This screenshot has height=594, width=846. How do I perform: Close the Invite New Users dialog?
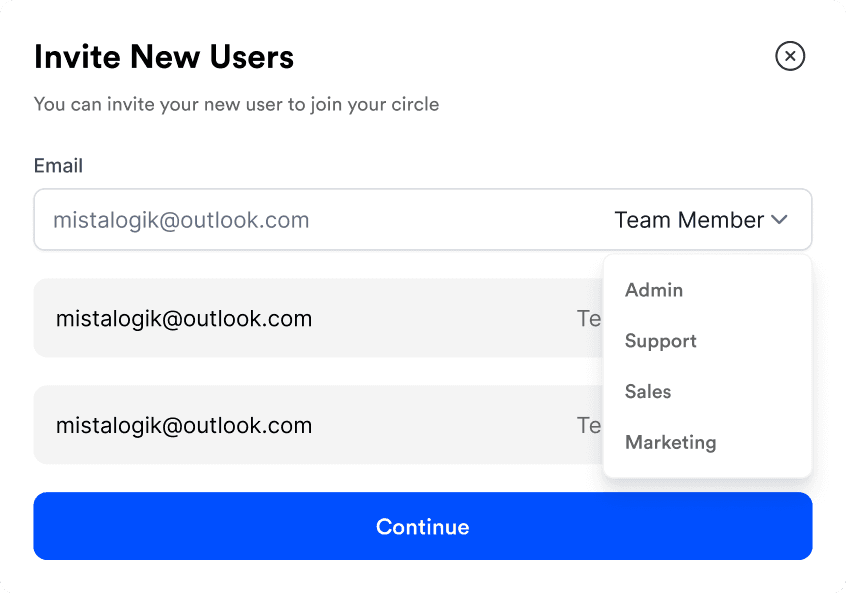(x=790, y=56)
